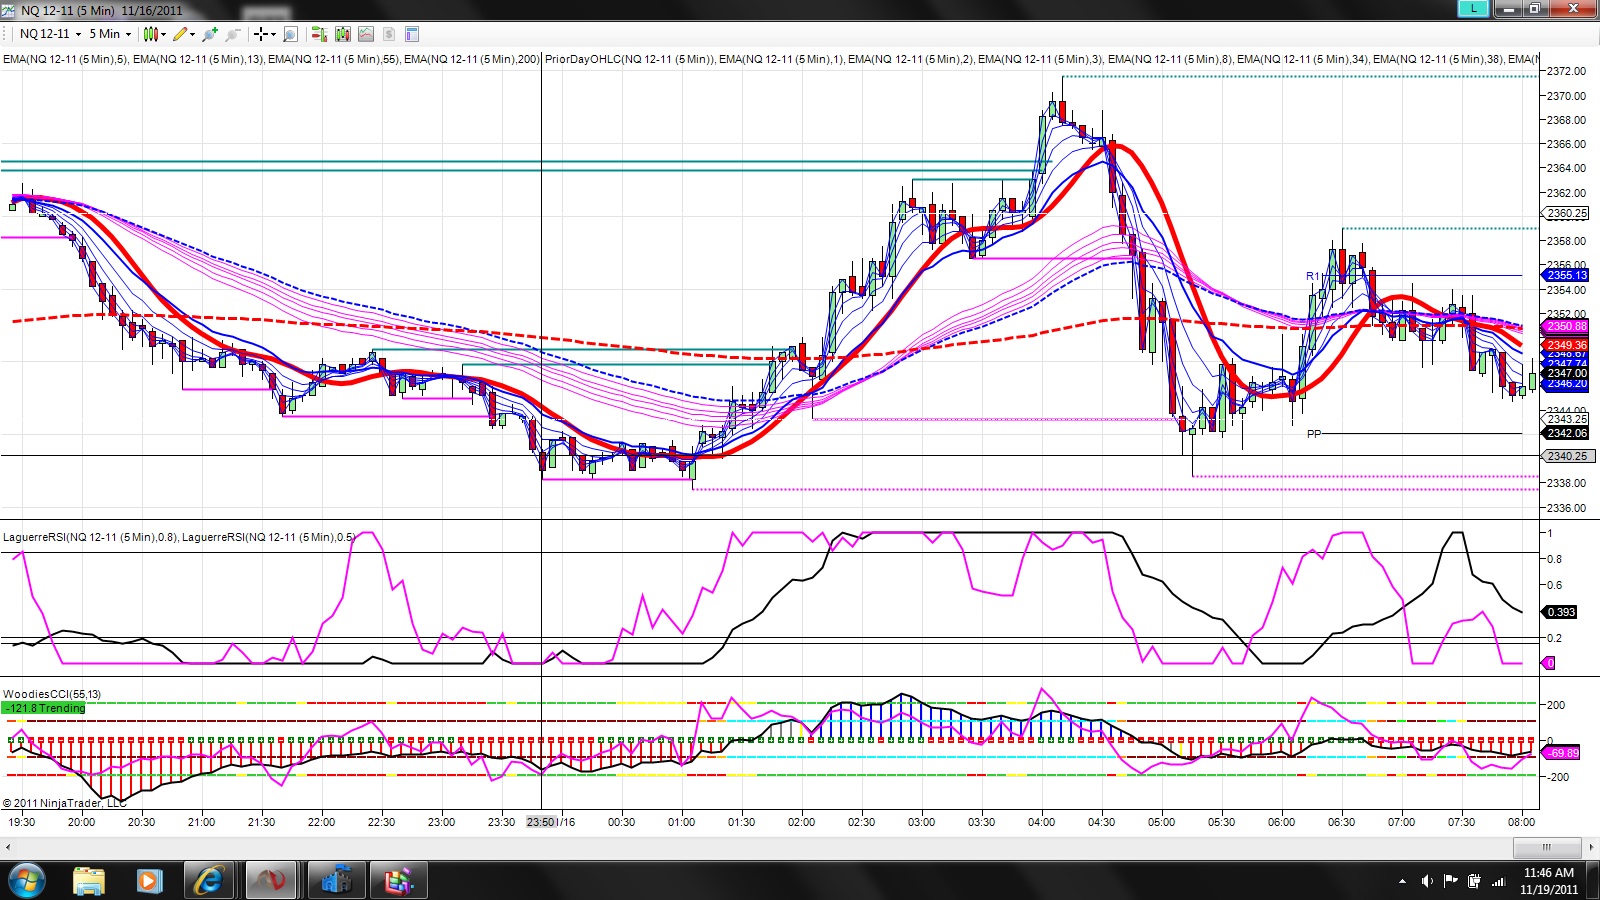Open Internet Explorer from the taskbar
Viewport: 1600px width, 900px height.
click(209, 881)
